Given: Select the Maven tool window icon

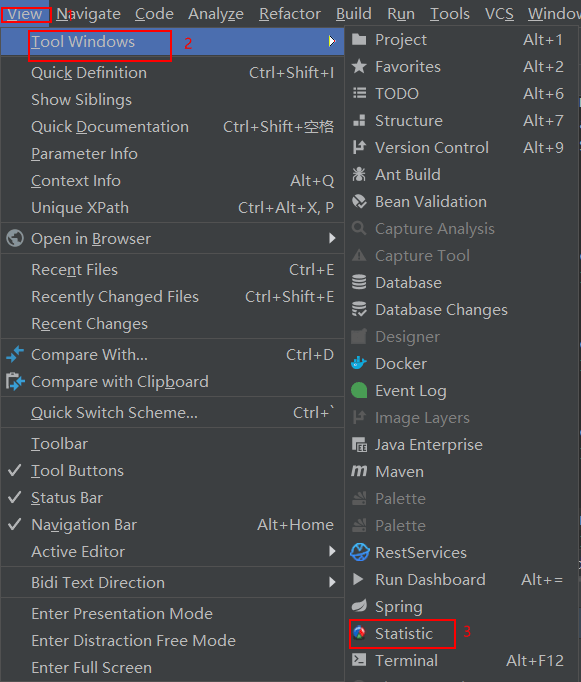Looking at the screenshot, I should (x=359, y=471).
